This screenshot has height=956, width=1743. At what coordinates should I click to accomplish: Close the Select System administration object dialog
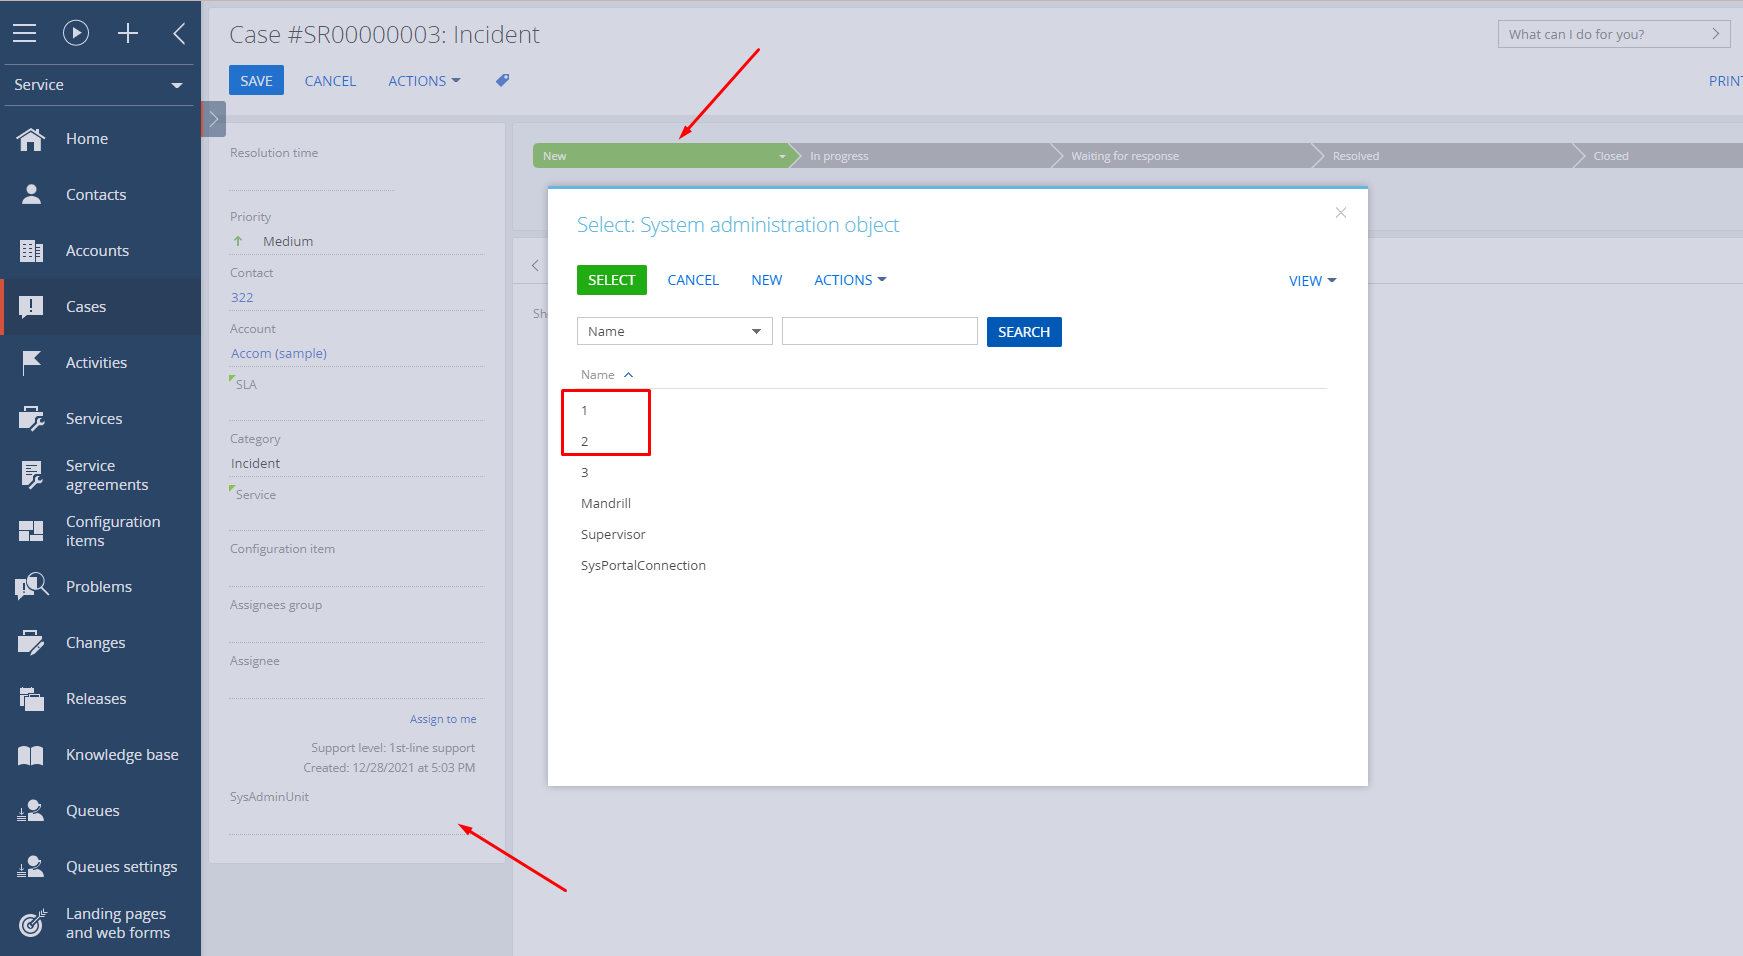click(x=1341, y=212)
